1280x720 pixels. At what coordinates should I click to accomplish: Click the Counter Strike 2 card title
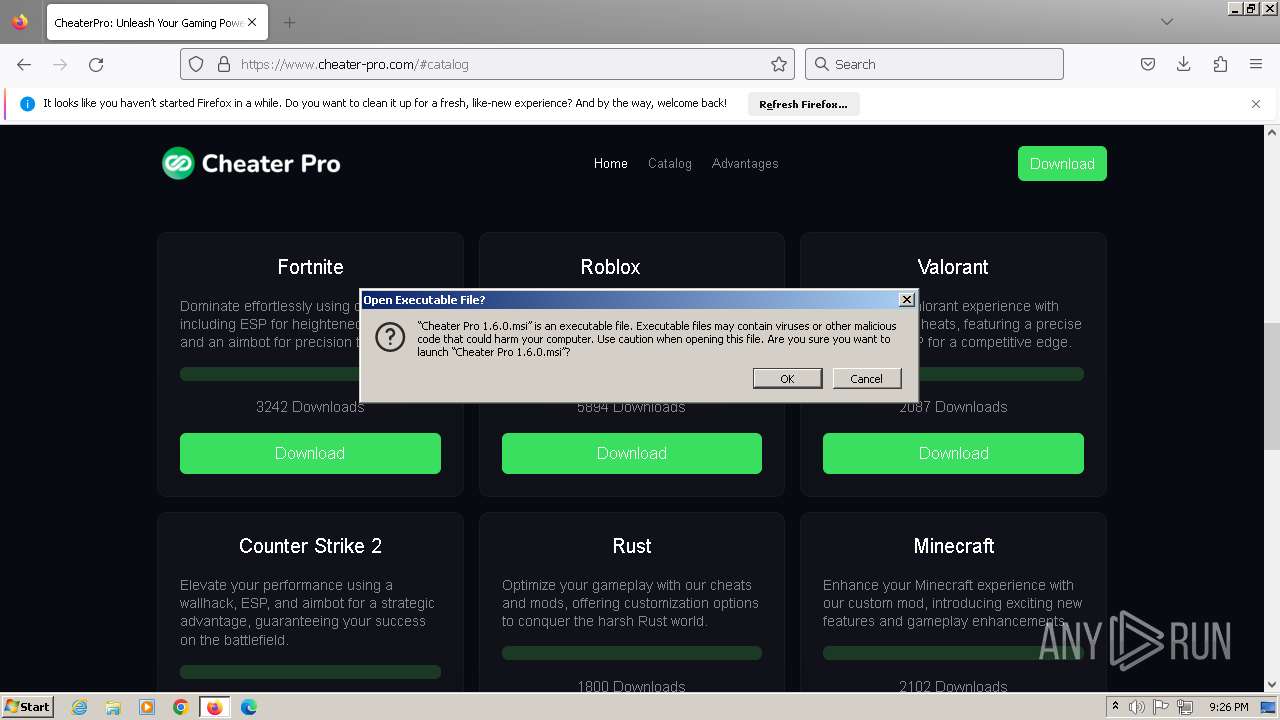tap(310, 546)
